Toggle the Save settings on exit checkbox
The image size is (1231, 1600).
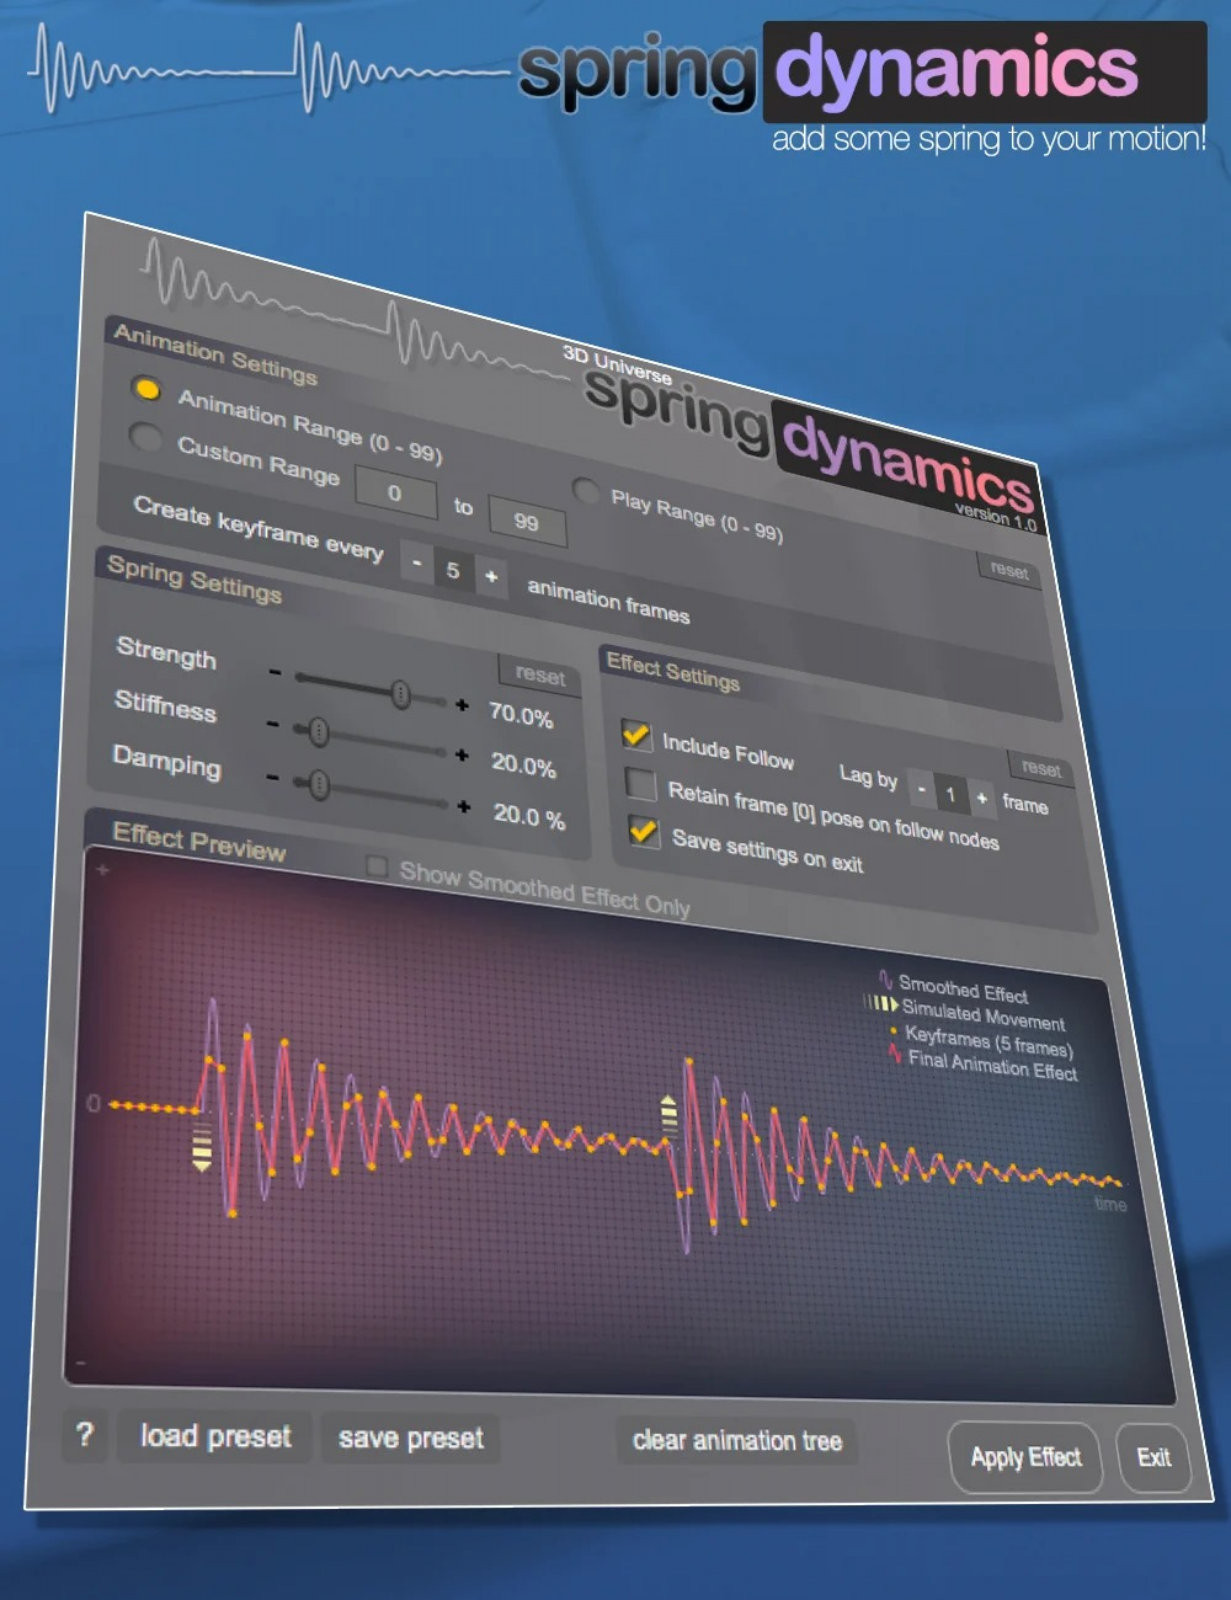(x=643, y=831)
